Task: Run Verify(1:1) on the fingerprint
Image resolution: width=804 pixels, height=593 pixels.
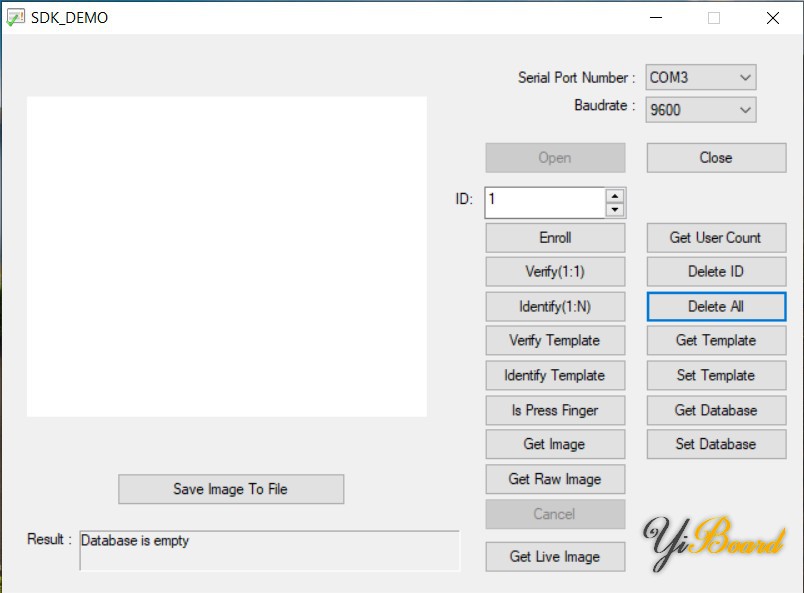Action: (x=555, y=272)
